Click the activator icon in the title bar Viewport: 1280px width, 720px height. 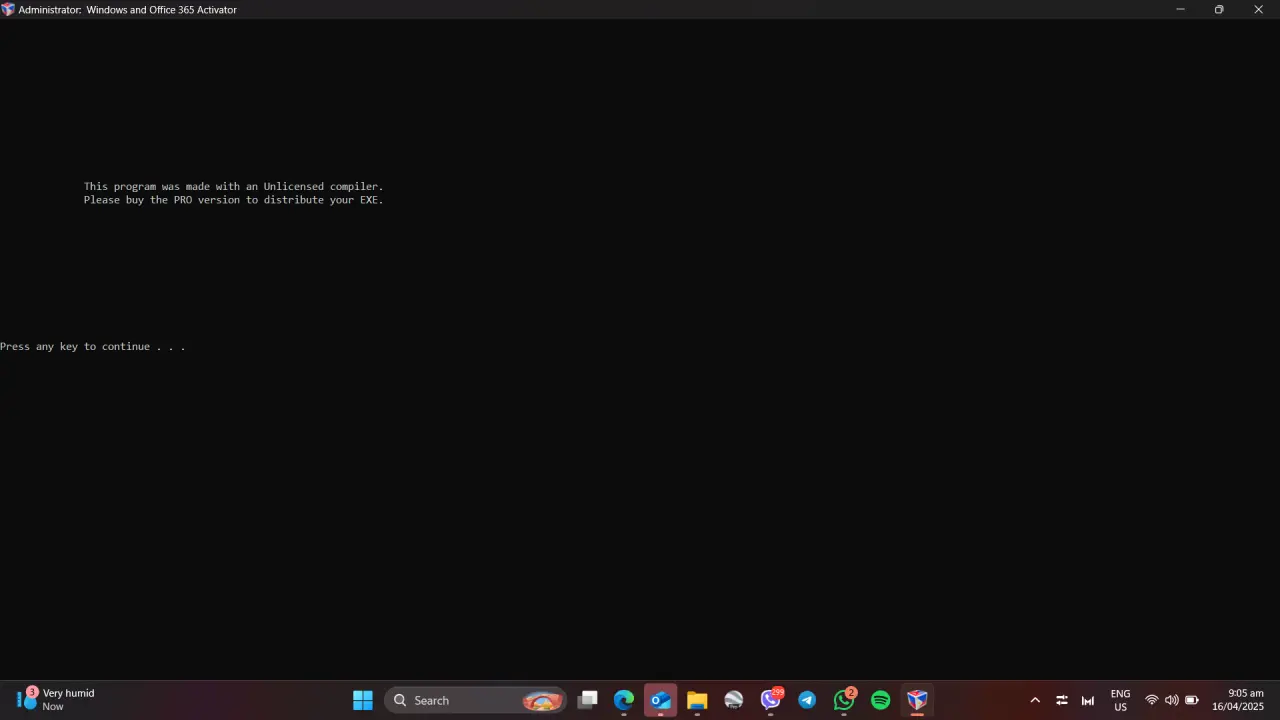pos(8,9)
